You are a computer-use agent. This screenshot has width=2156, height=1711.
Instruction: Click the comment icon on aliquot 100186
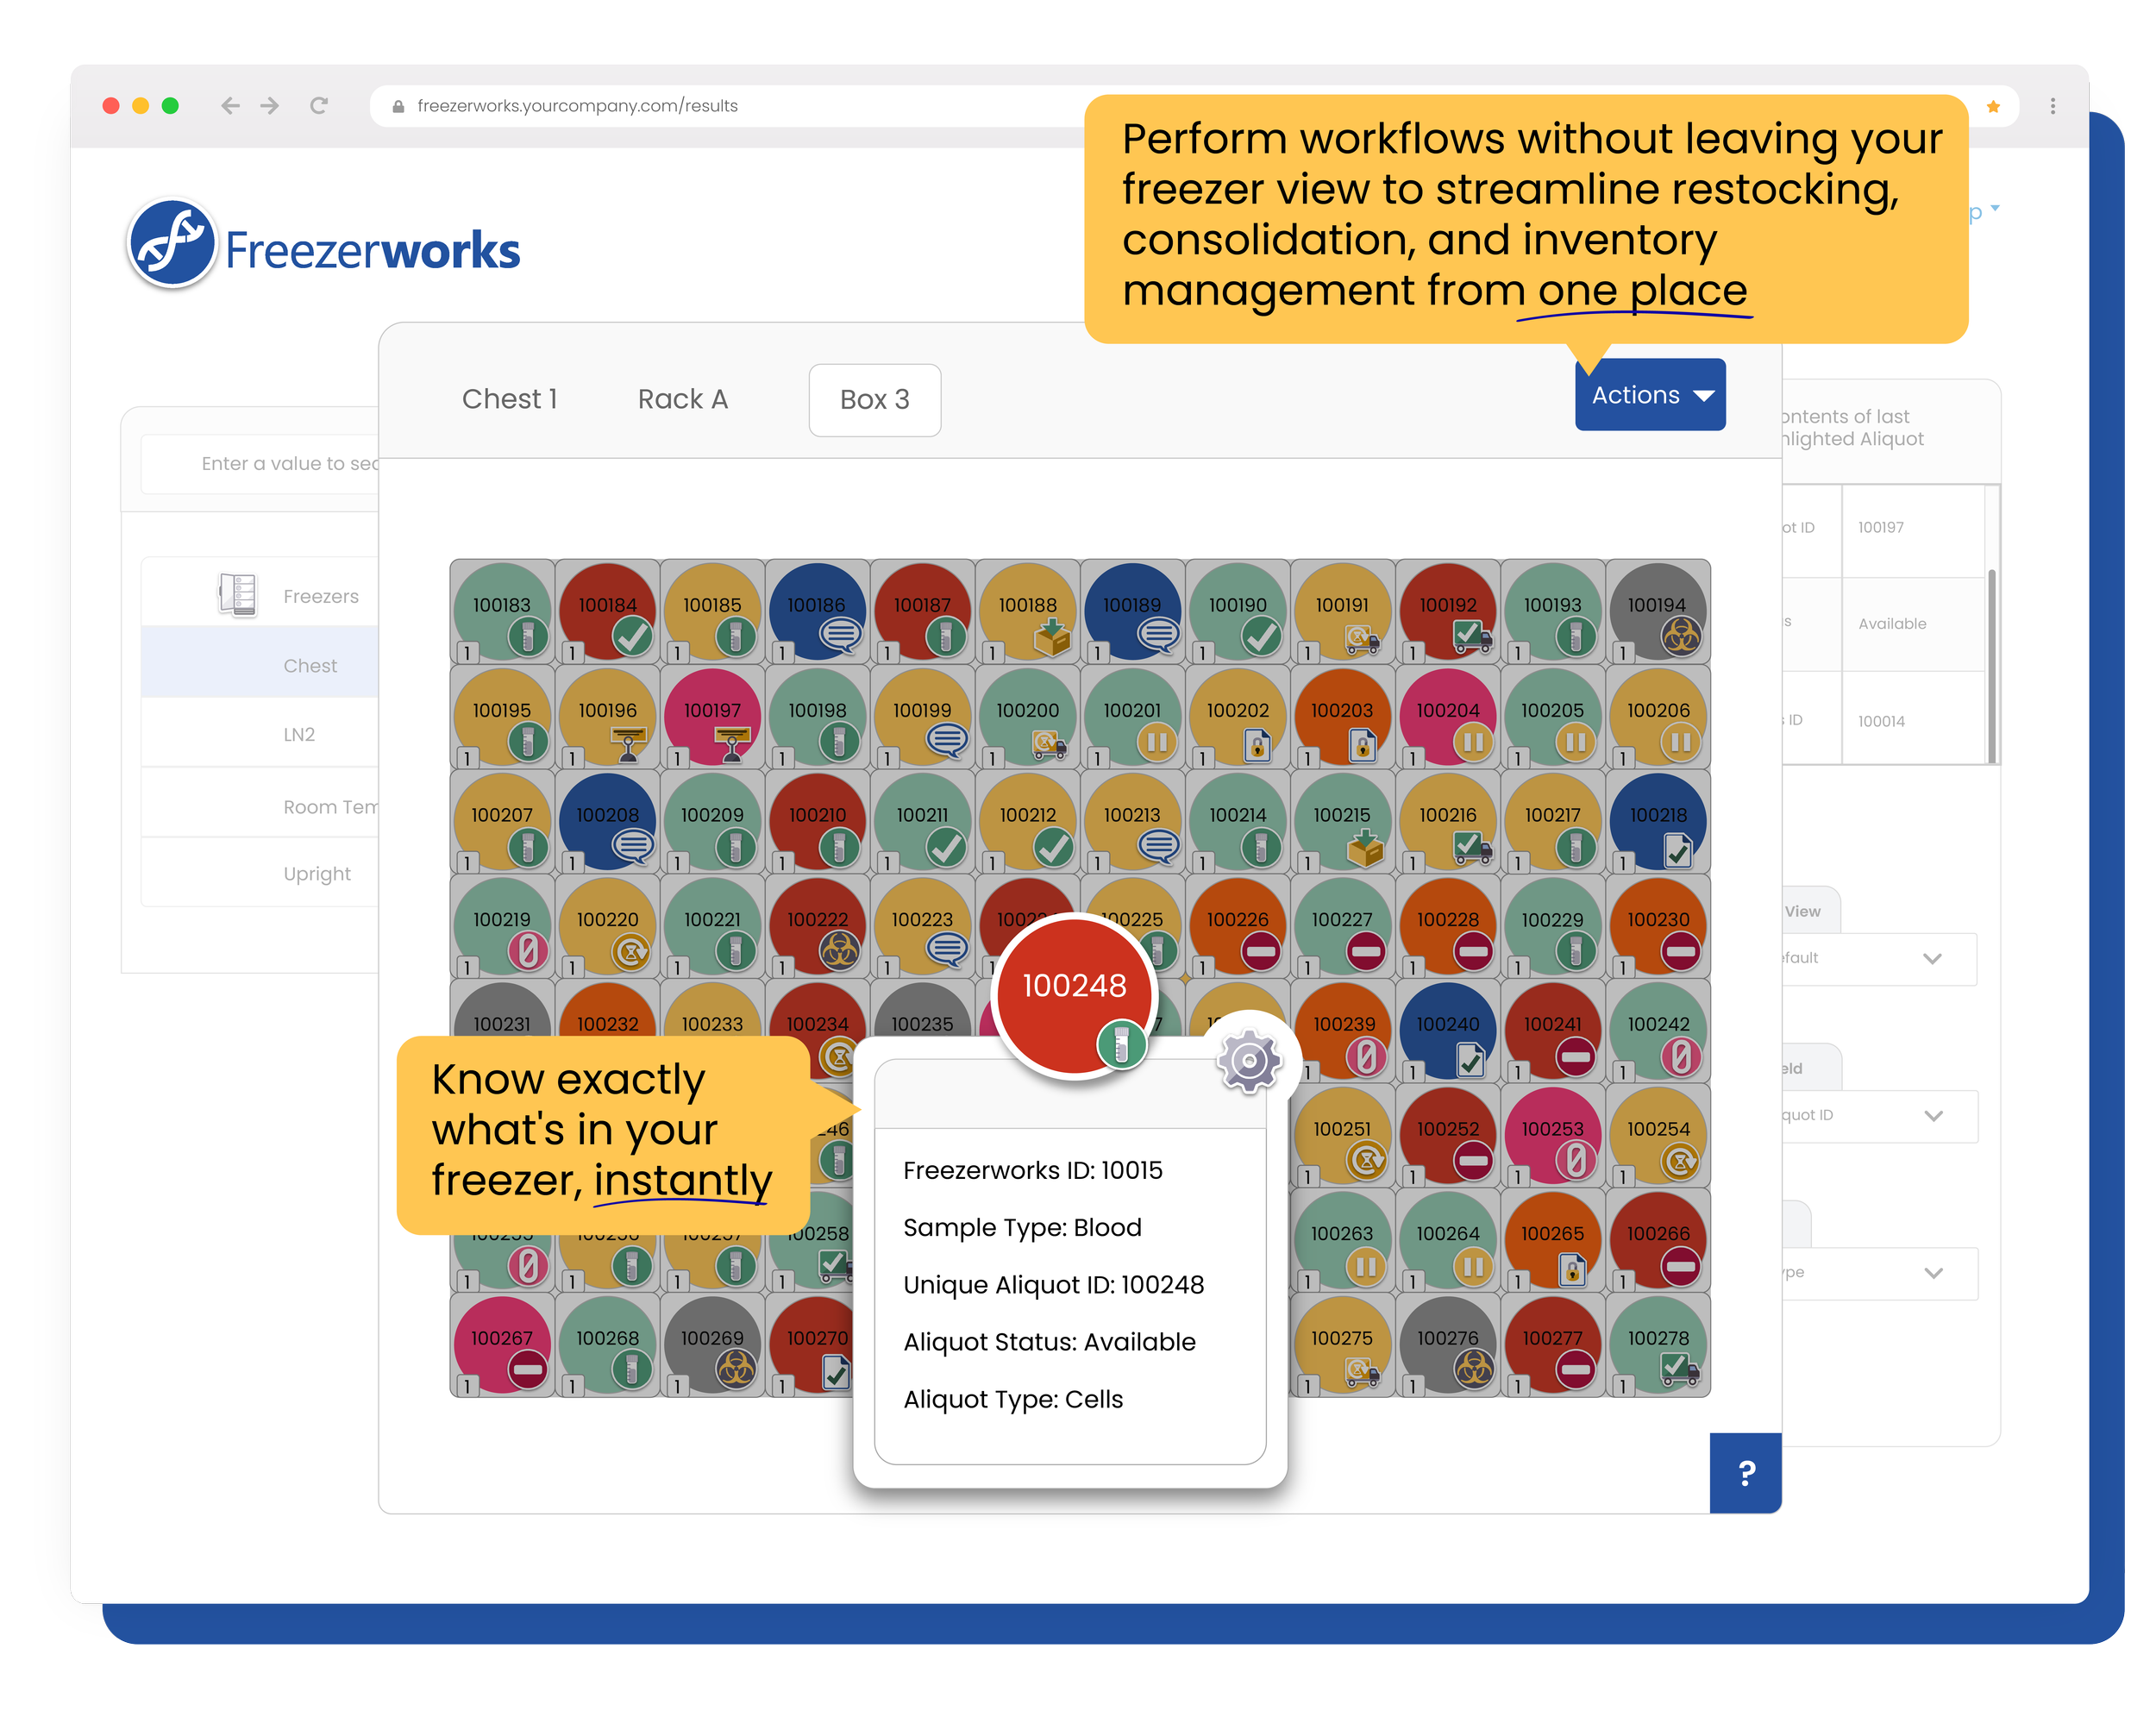[842, 635]
